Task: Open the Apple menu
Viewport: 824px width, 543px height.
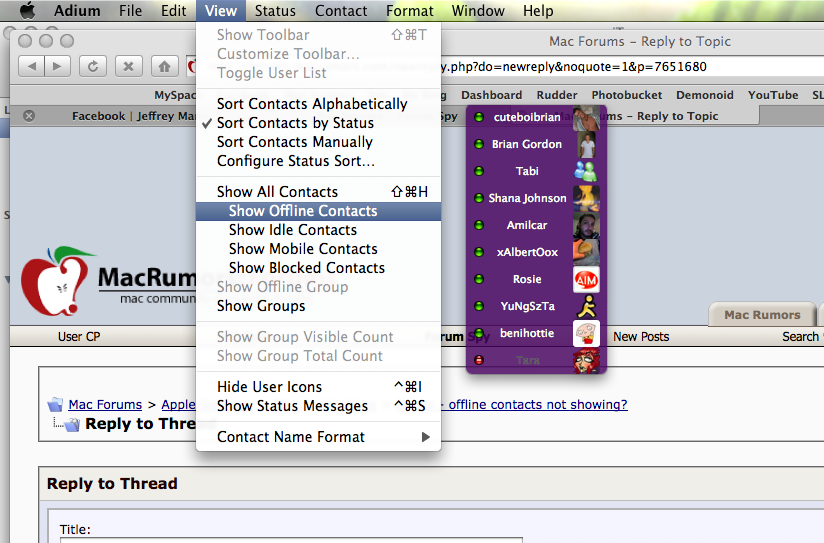Action: [x=27, y=10]
